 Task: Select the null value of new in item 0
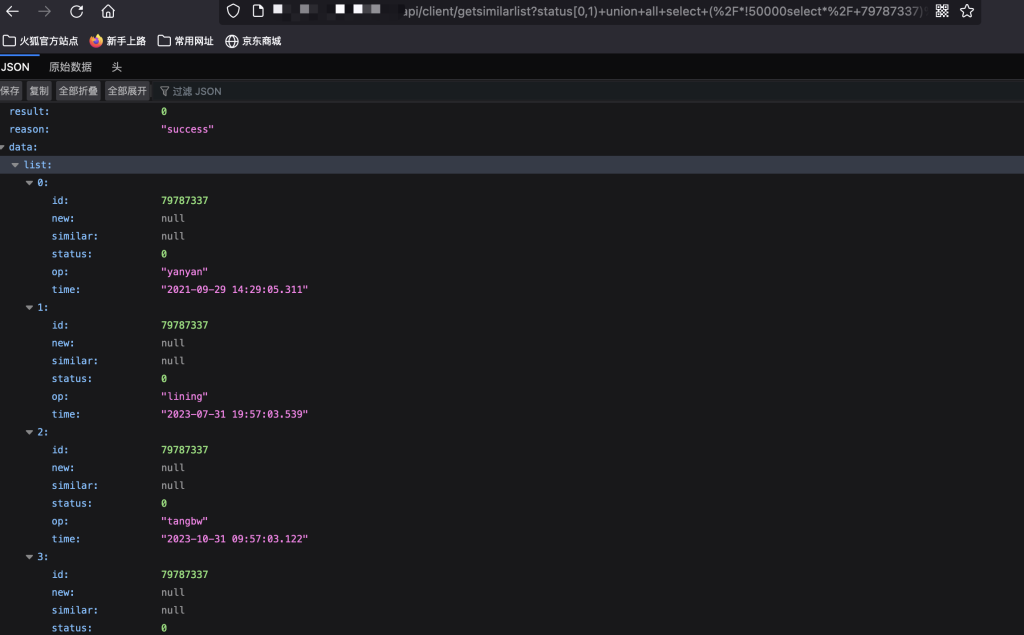pos(173,219)
